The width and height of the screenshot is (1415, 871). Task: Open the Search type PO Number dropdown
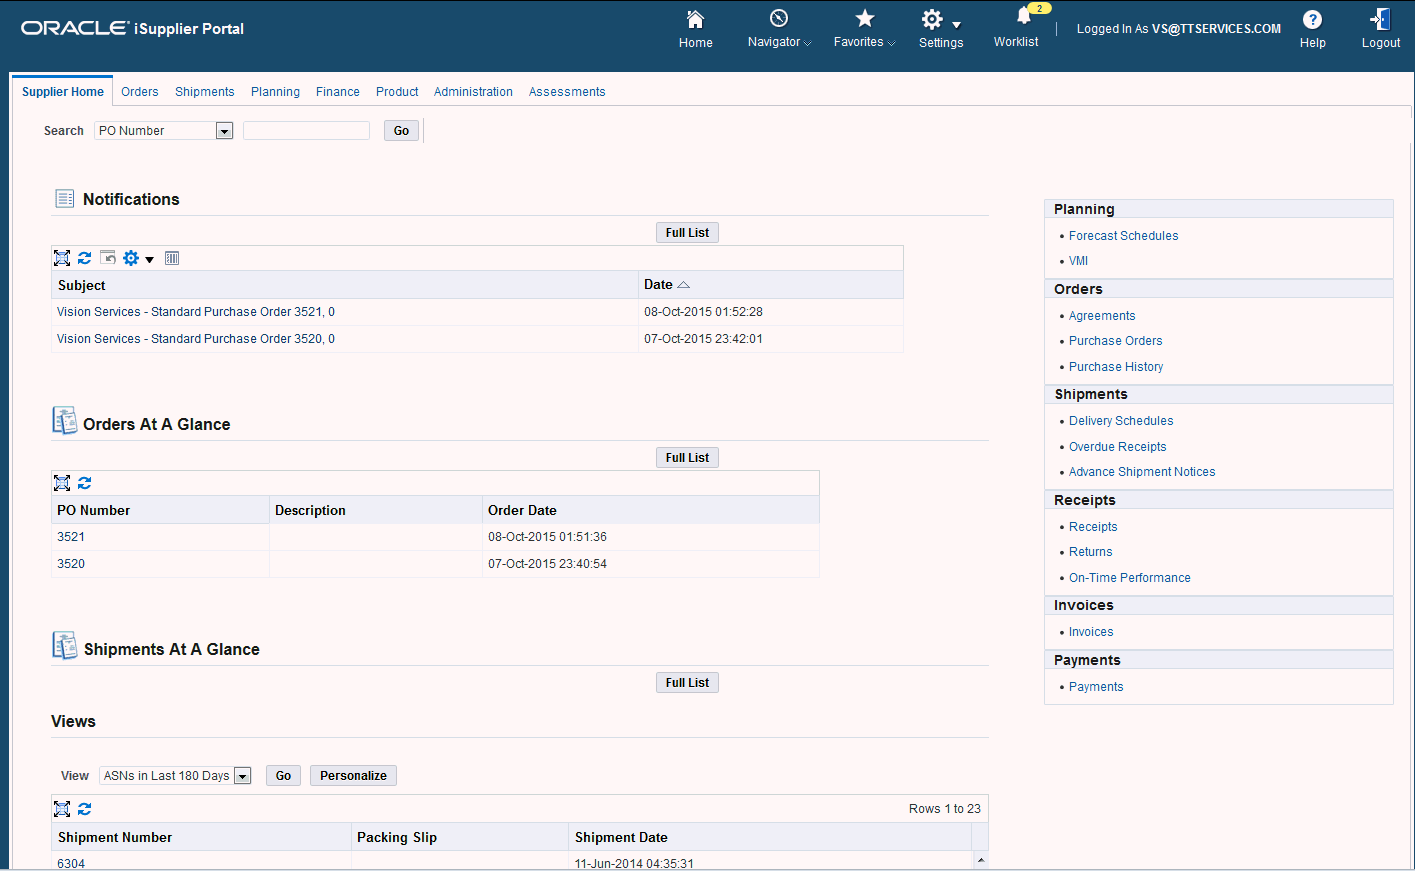pyautogui.click(x=164, y=131)
